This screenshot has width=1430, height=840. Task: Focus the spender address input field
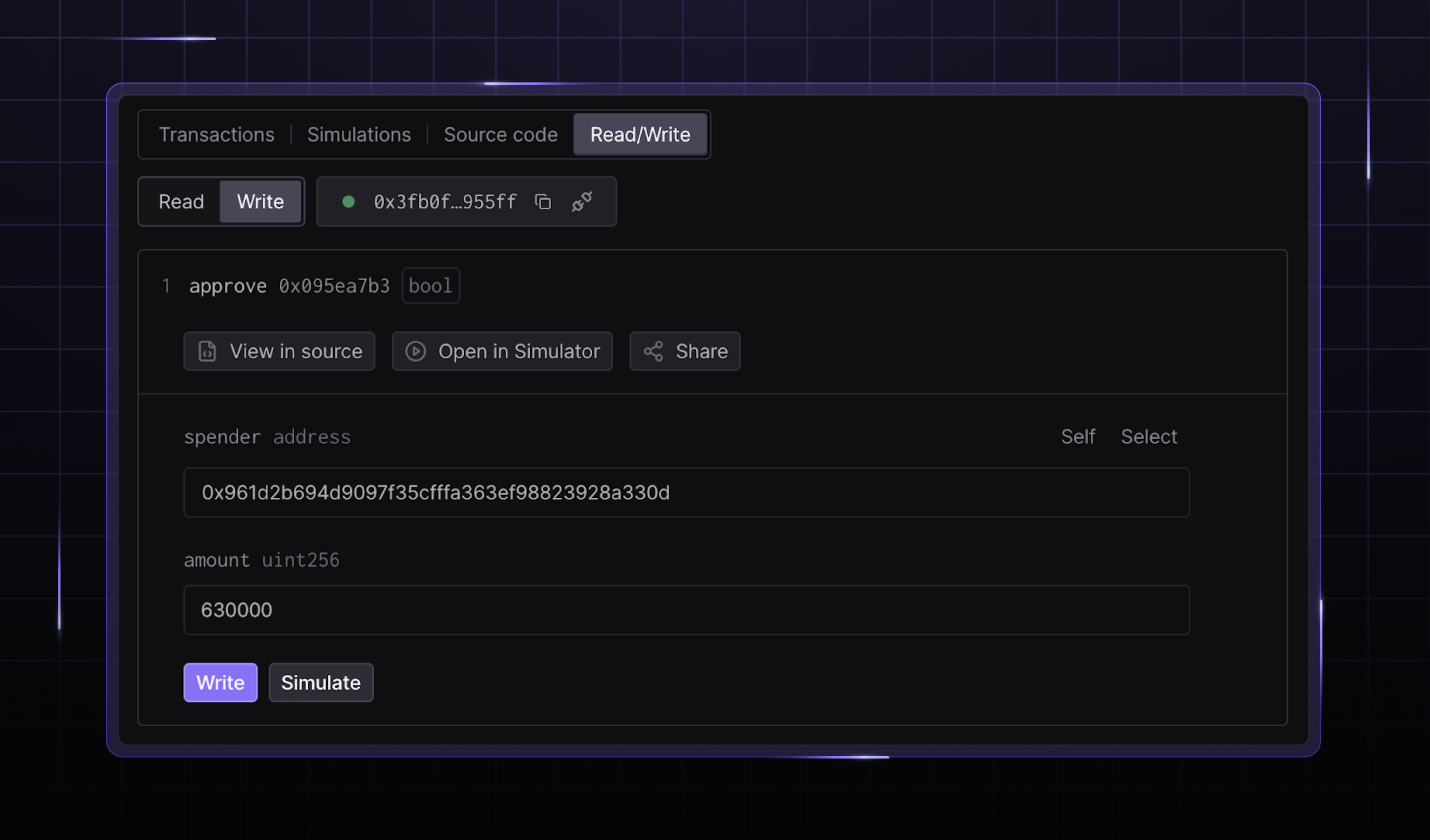(x=686, y=493)
